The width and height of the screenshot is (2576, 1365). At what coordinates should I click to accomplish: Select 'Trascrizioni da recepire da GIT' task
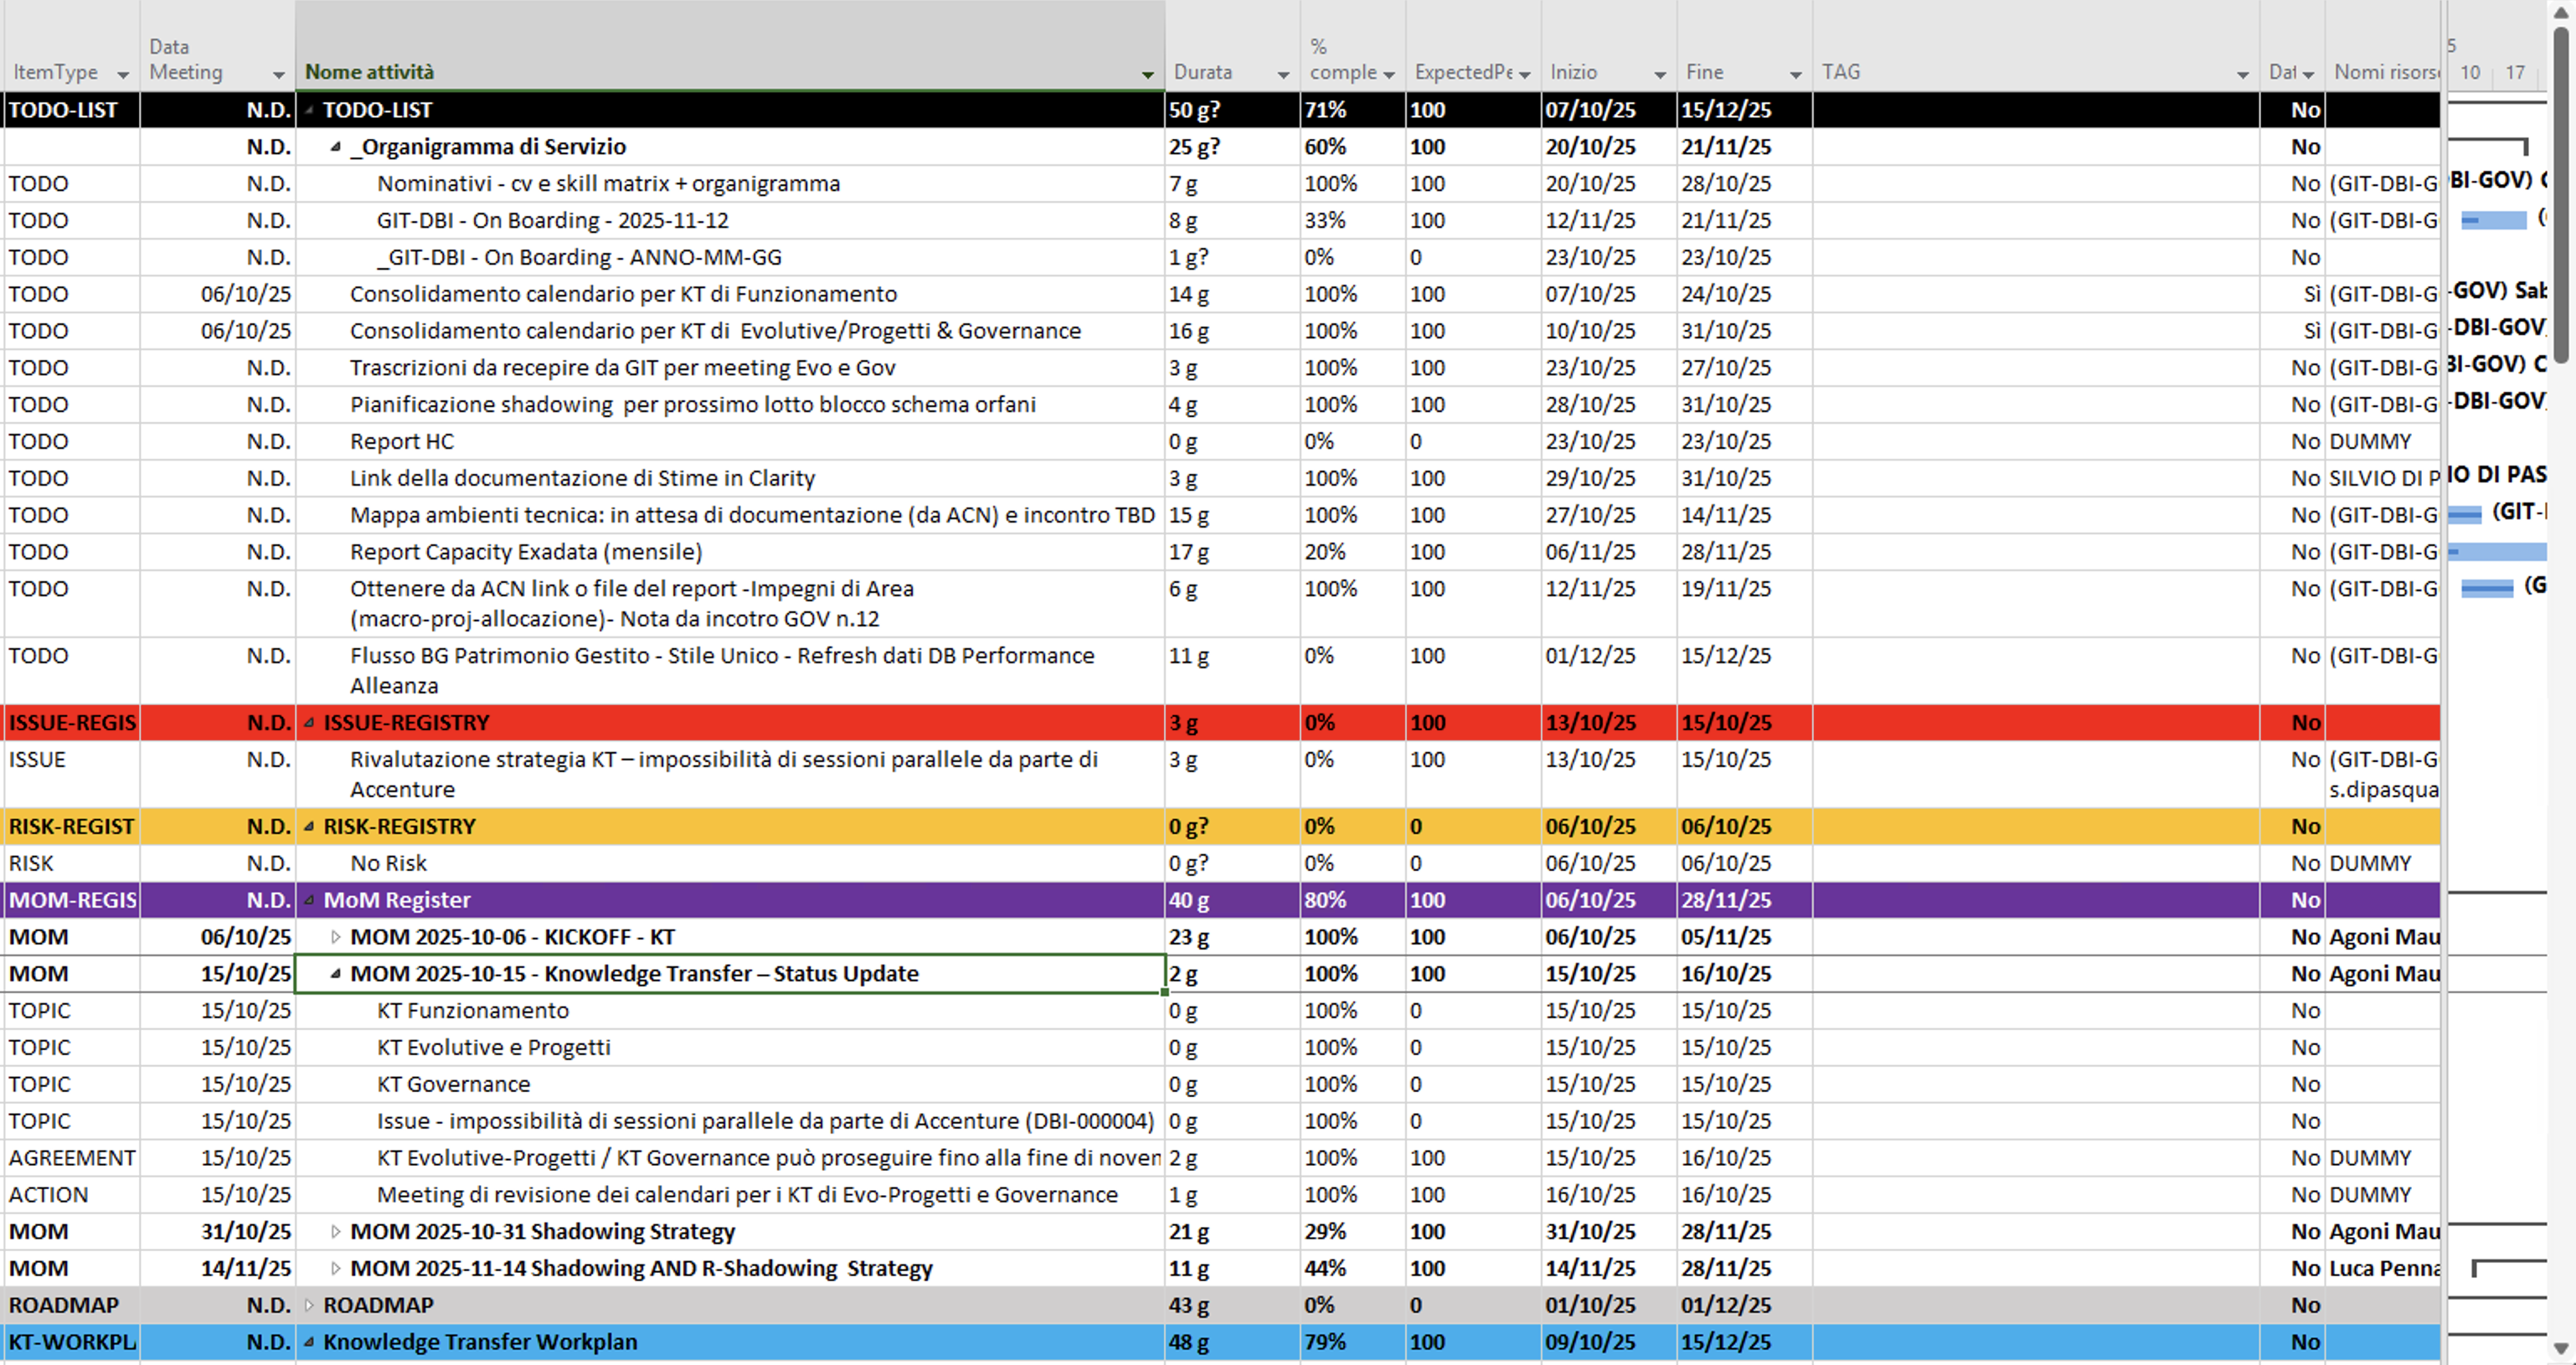tap(622, 368)
